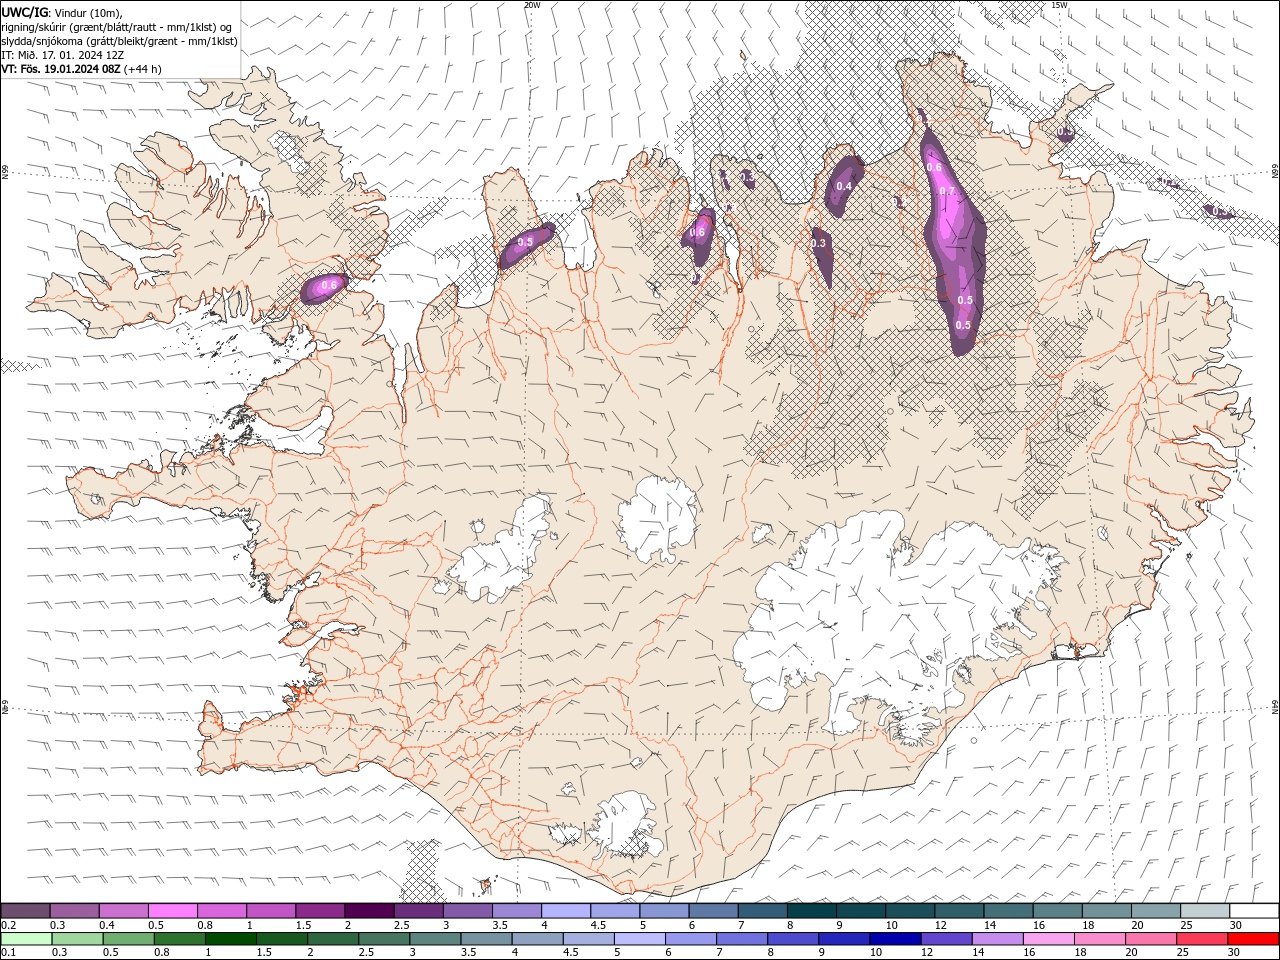Pick bottom-row green swatch starting at 0.5
Viewport: 1280px width, 960px height.
[130, 939]
